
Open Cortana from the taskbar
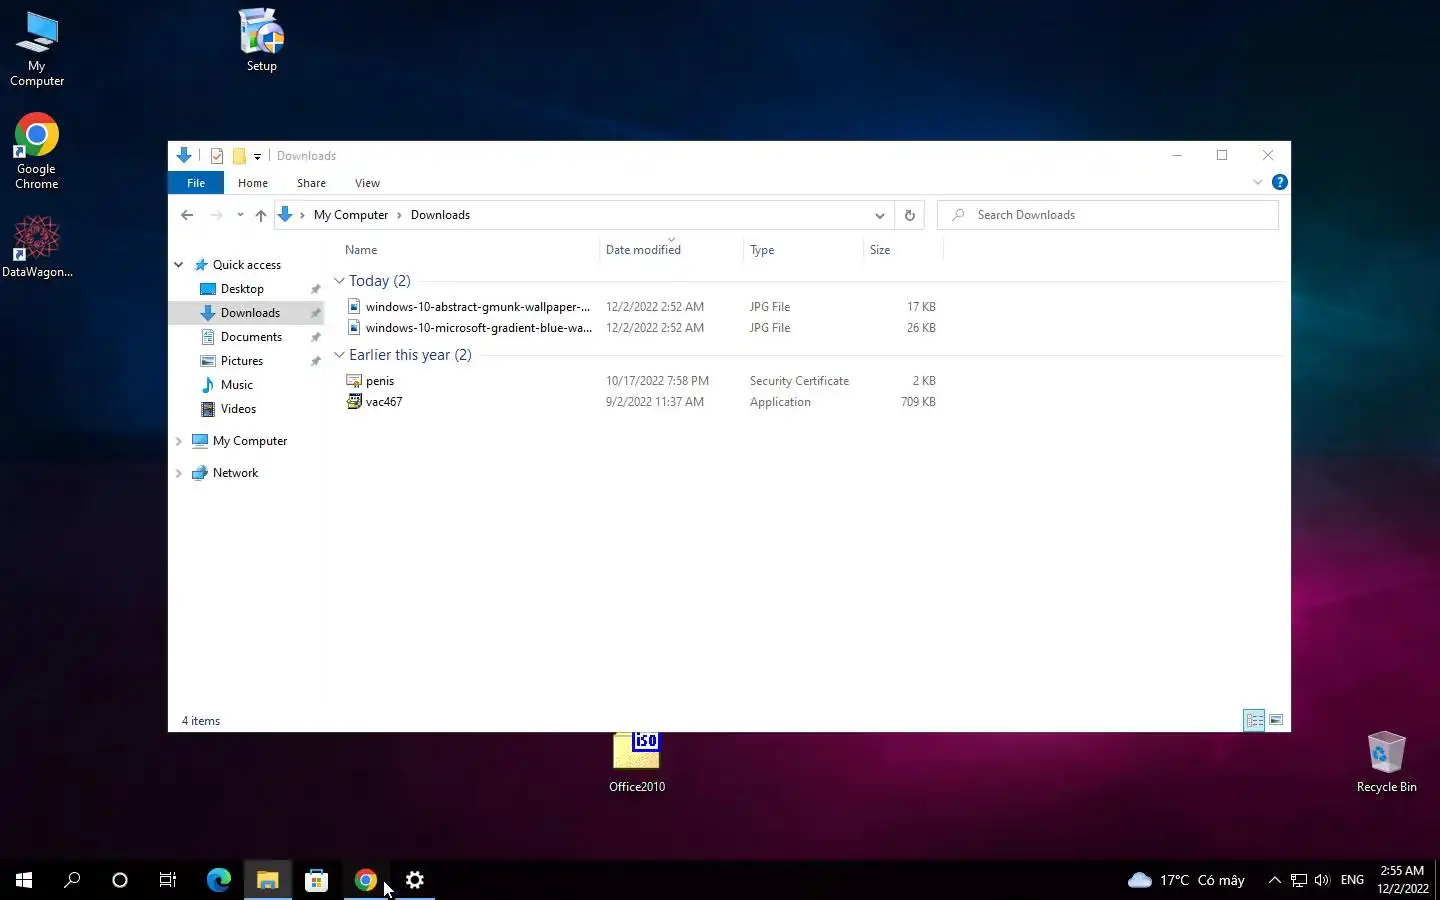tap(120, 880)
